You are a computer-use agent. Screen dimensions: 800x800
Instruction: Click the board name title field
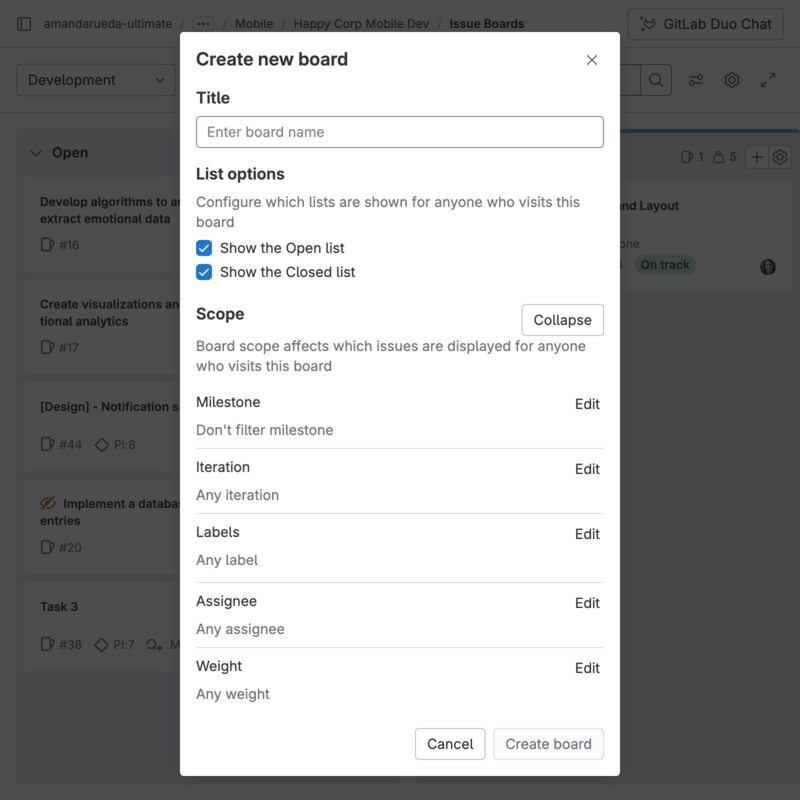tap(400, 131)
